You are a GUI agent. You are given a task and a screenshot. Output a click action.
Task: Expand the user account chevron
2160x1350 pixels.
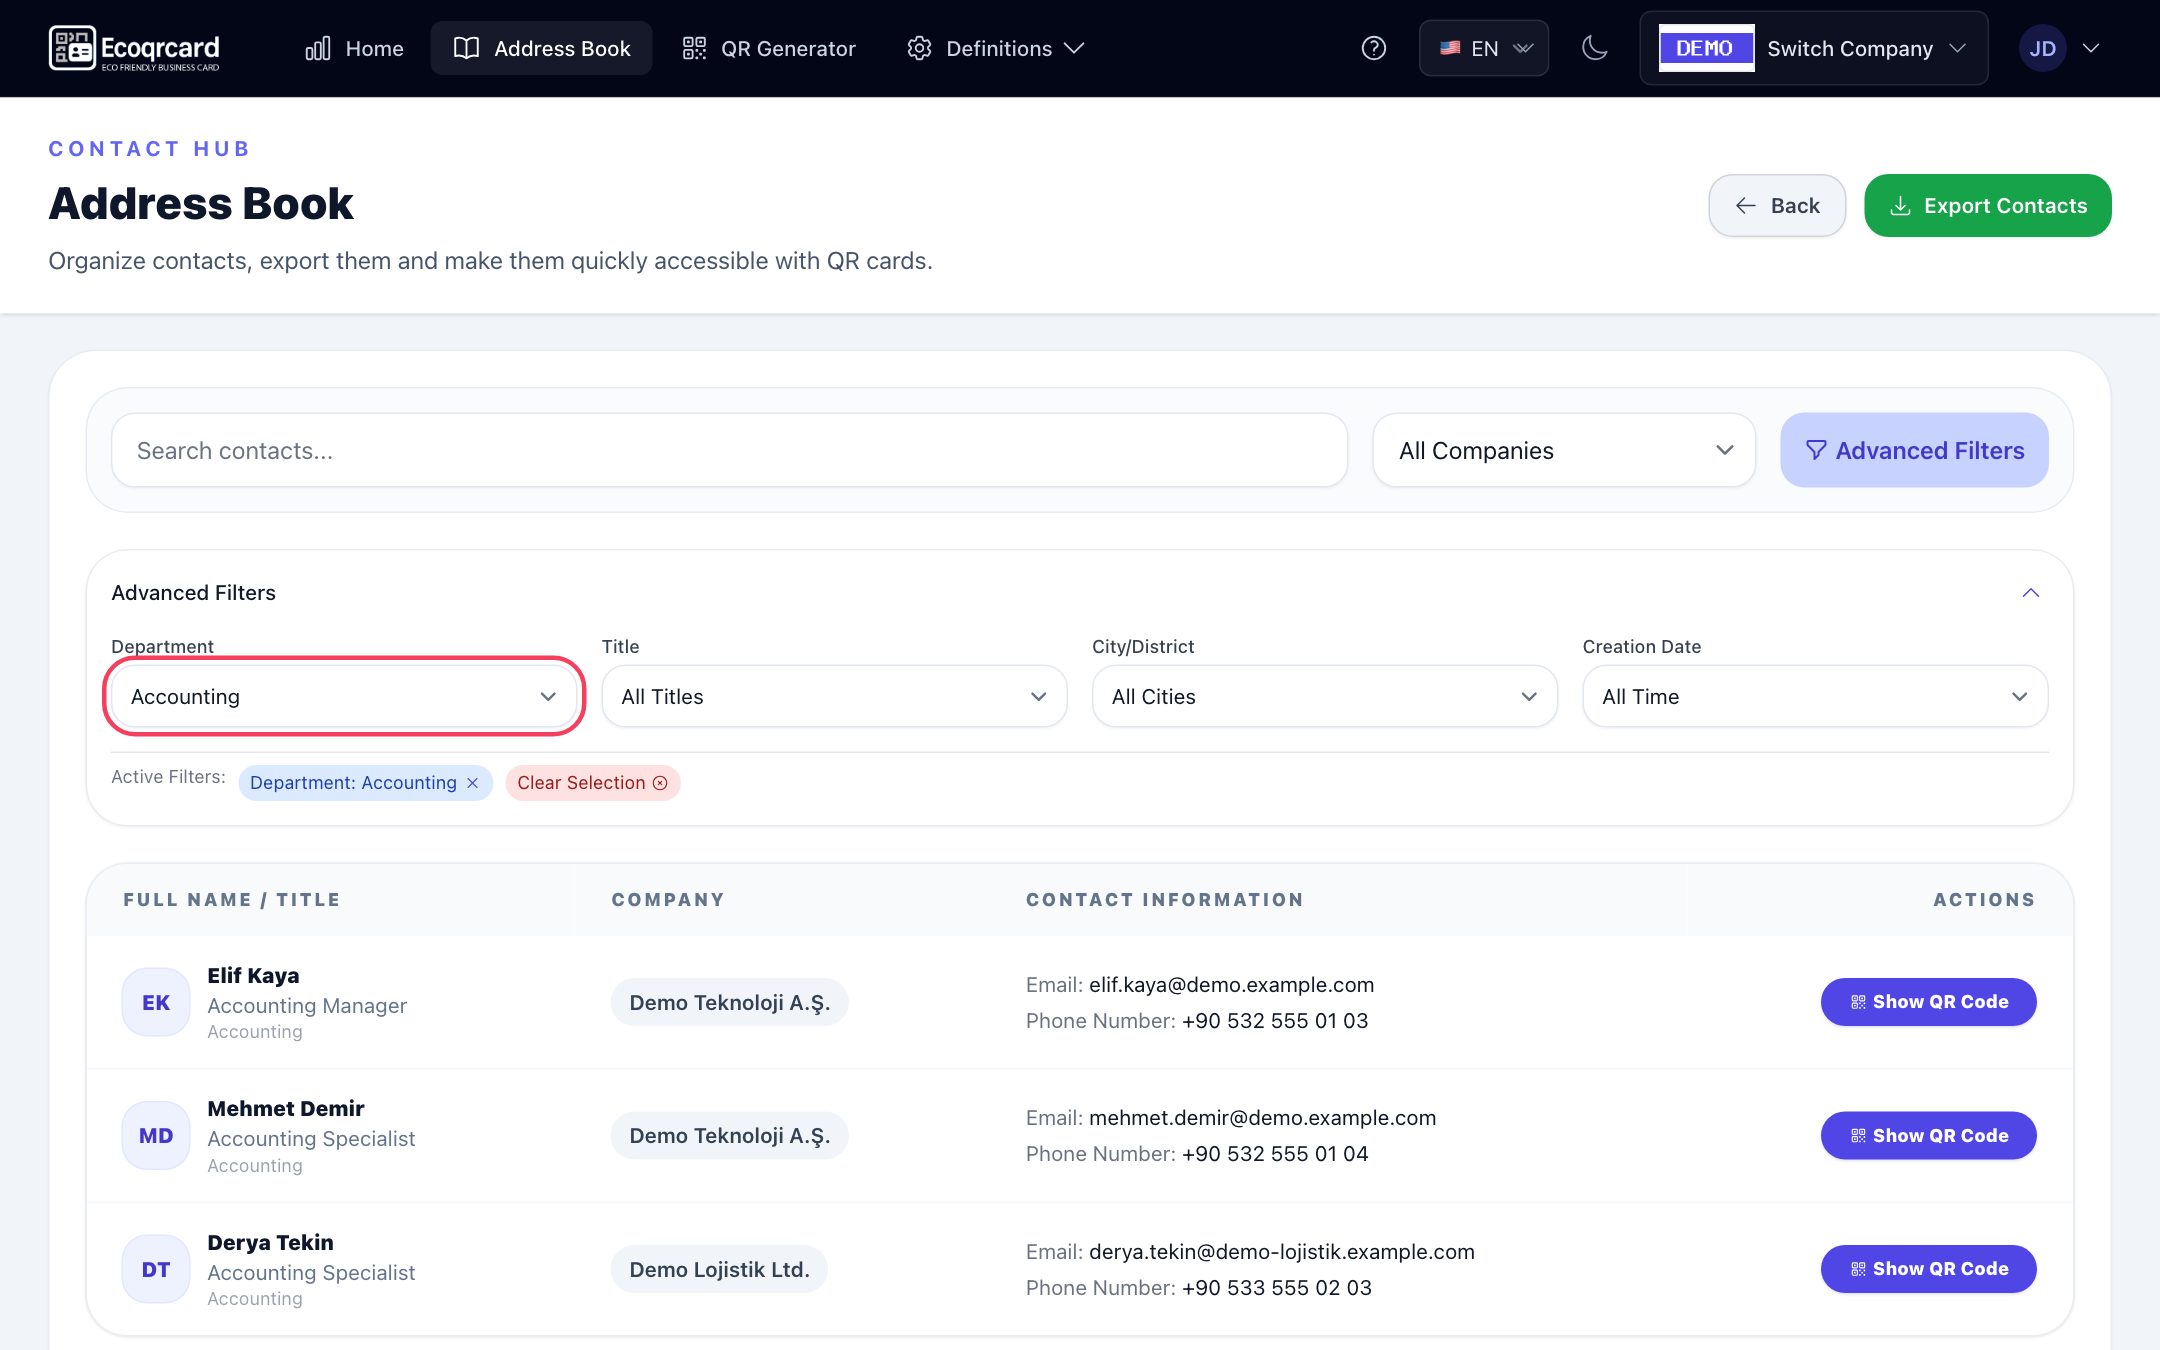2091,48
